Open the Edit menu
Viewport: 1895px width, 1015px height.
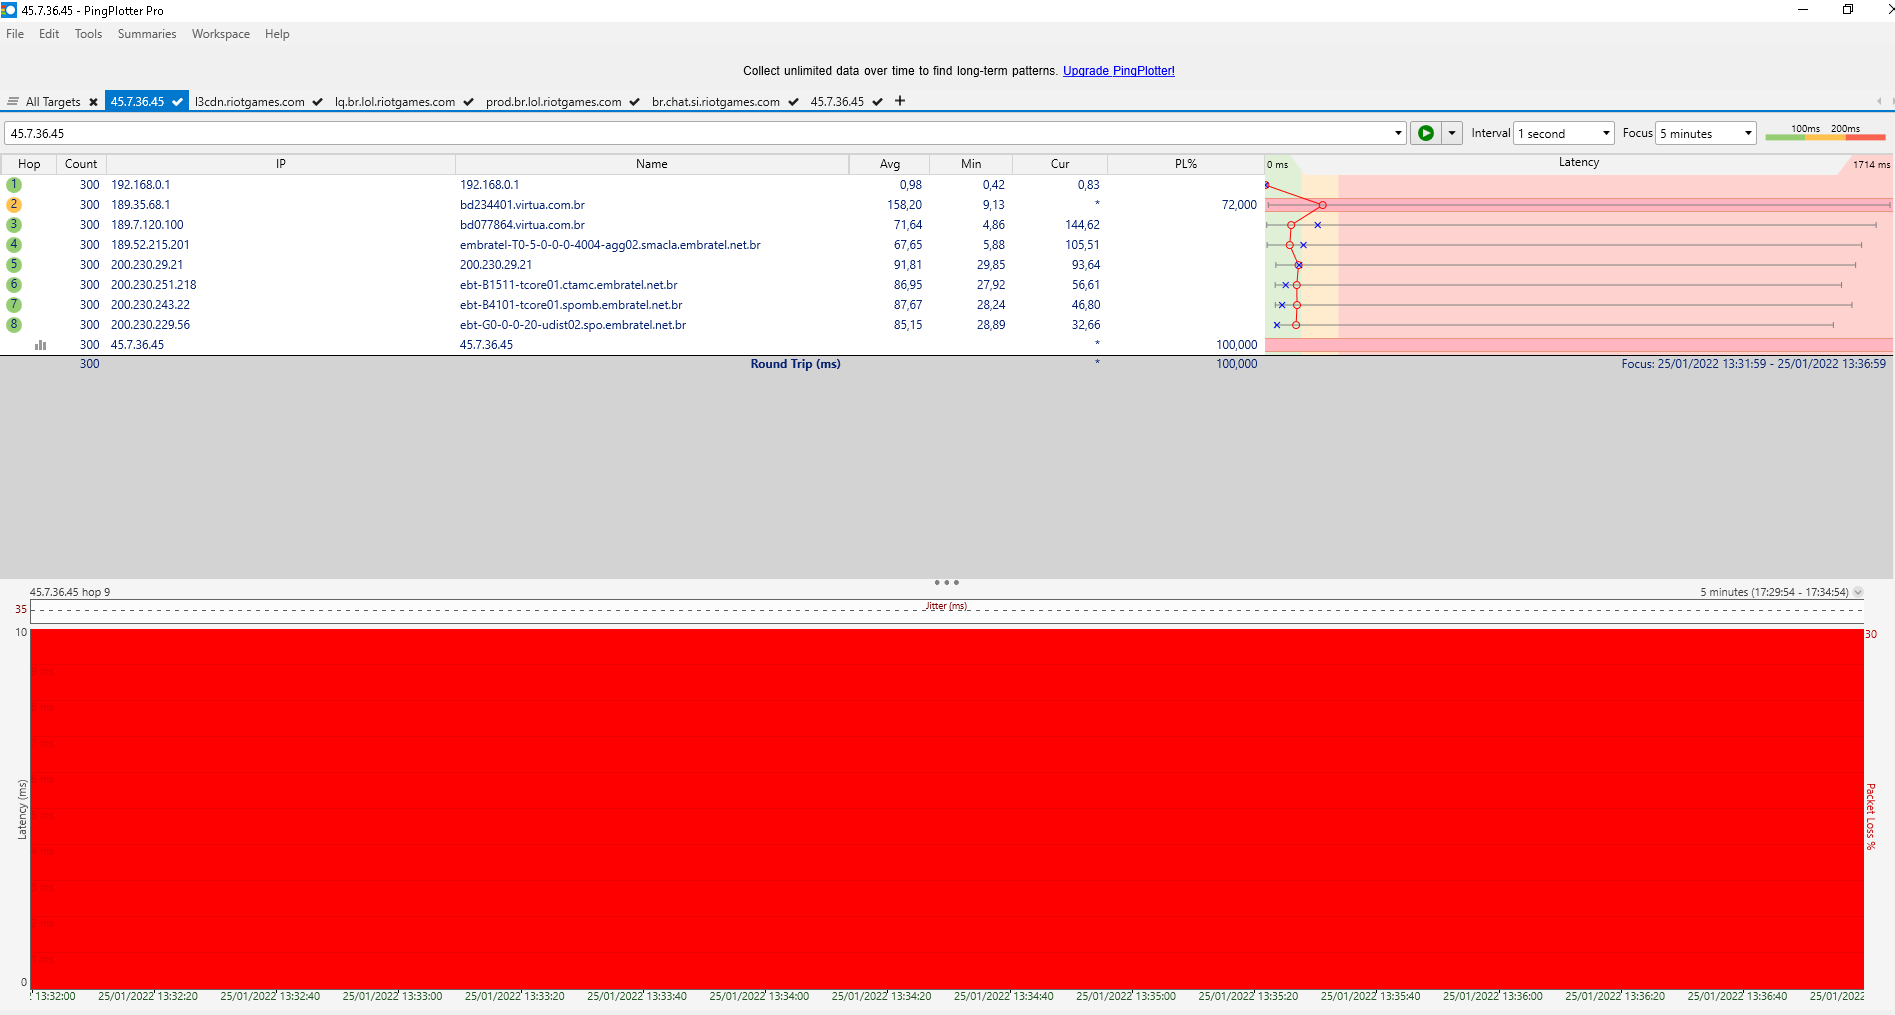pyautogui.click(x=49, y=34)
